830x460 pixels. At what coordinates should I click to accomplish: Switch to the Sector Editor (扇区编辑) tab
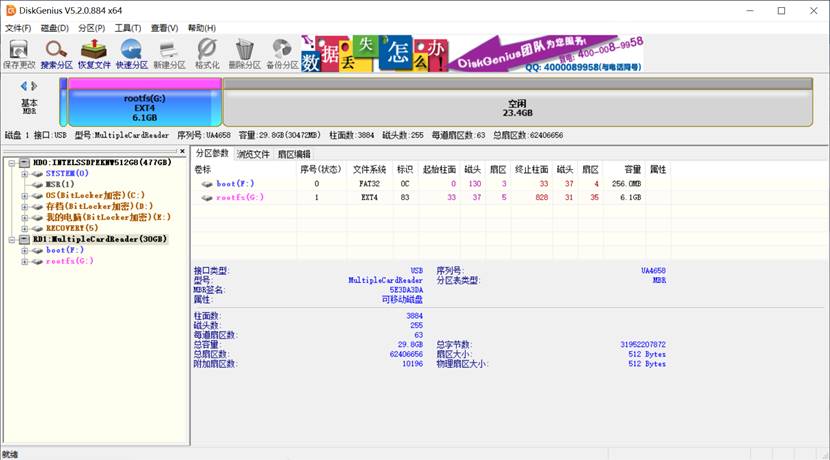pos(294,154)
